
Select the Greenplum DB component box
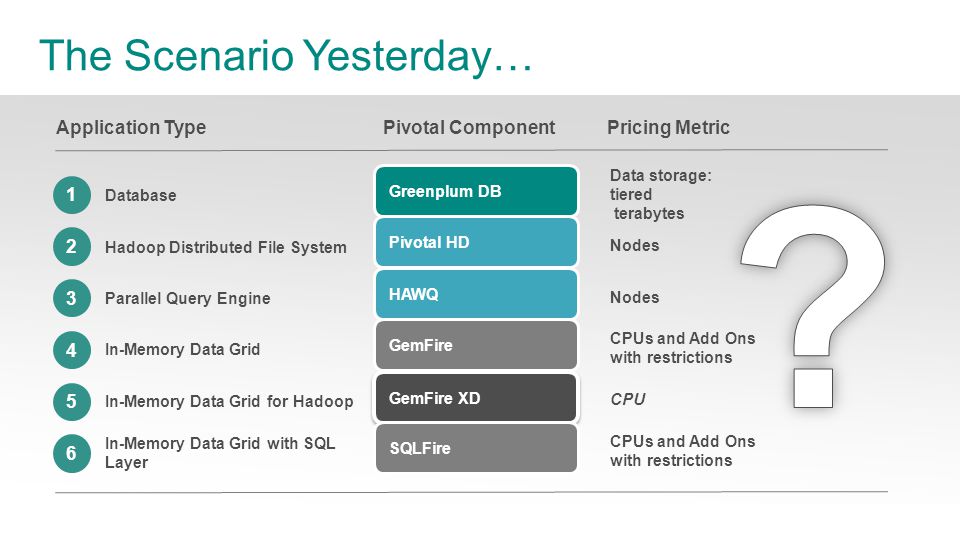[476, 191]
